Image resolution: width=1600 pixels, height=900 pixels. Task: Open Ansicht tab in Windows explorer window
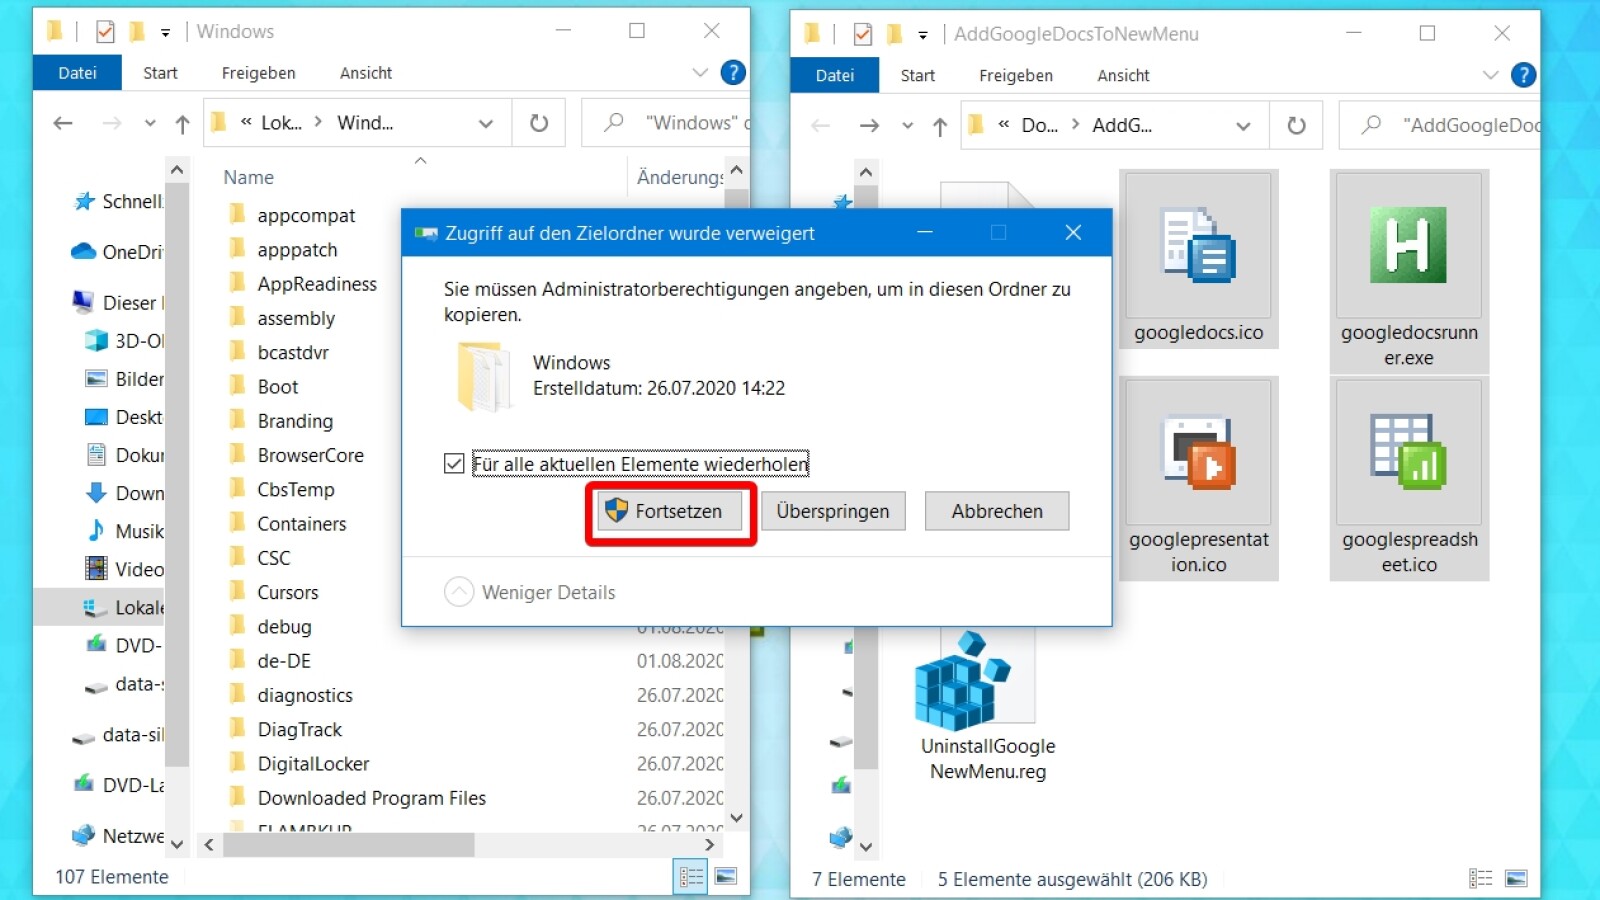[x=366, y=73]
